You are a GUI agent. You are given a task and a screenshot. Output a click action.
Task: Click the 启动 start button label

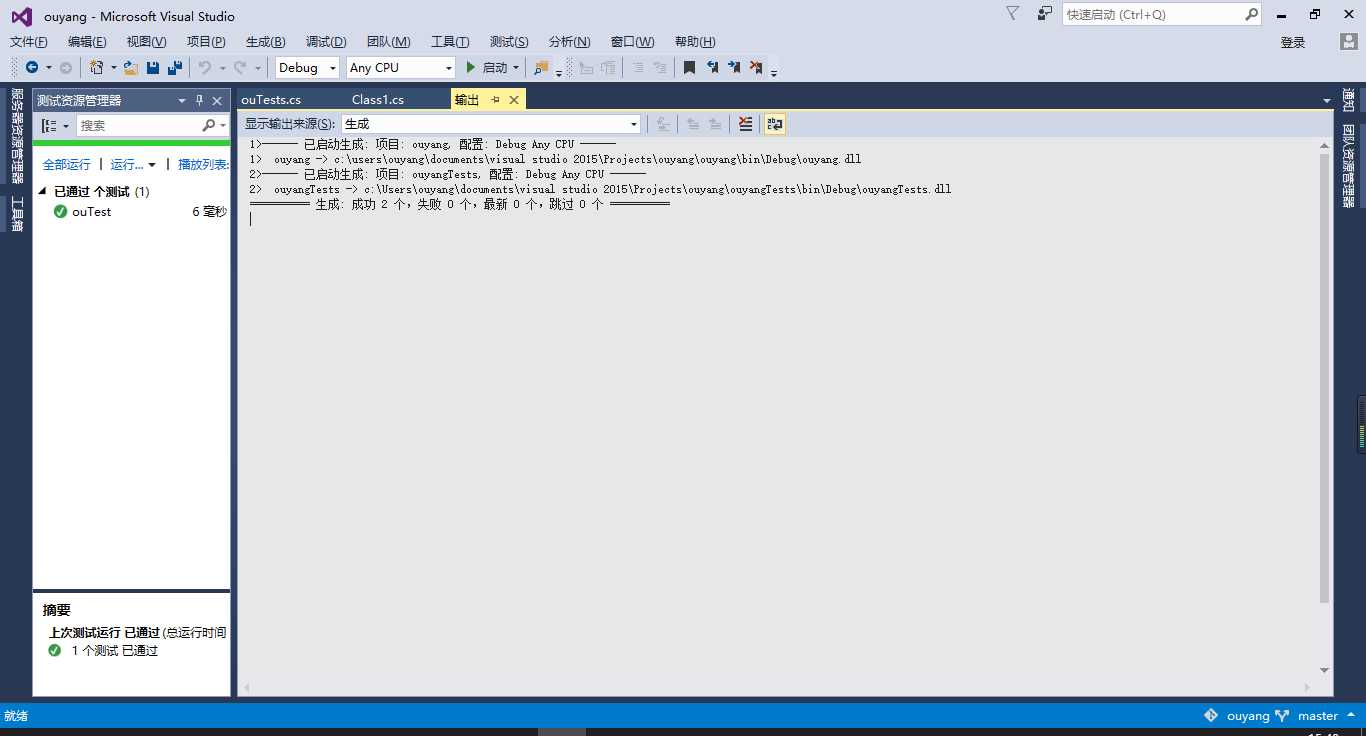[x=495, y=67]
